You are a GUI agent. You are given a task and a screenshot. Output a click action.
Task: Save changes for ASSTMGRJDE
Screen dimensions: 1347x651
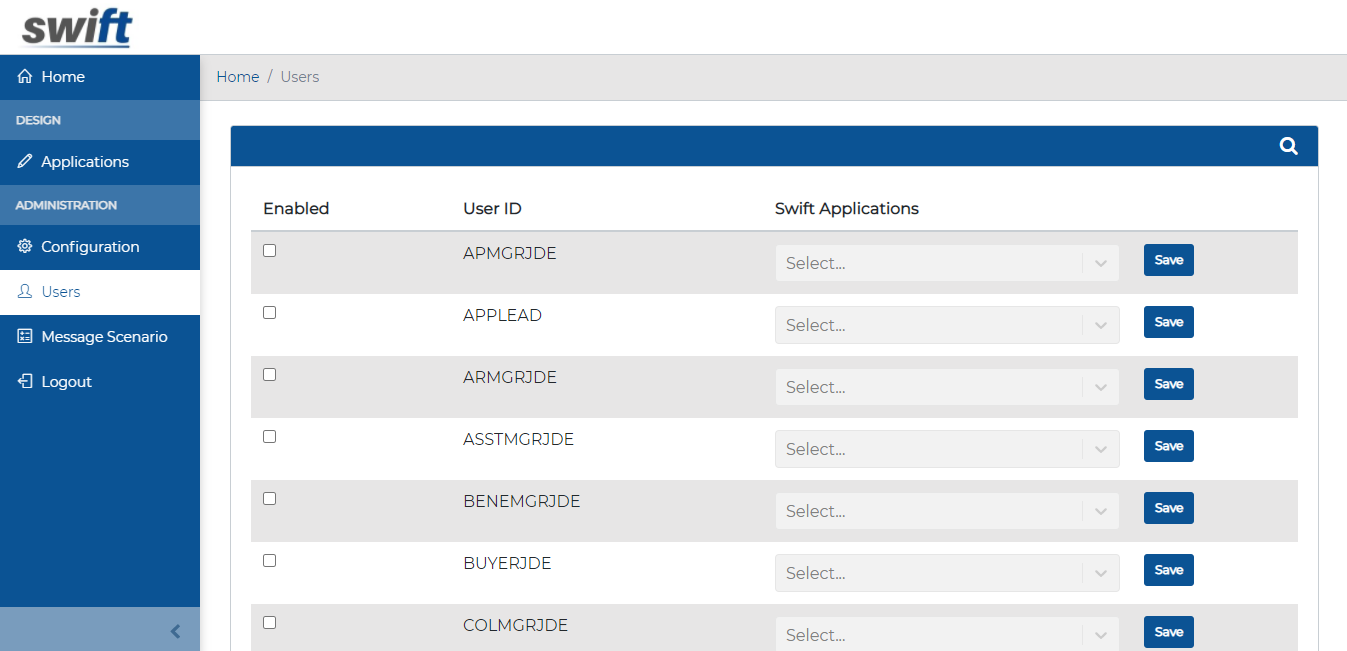point(1168,445)
